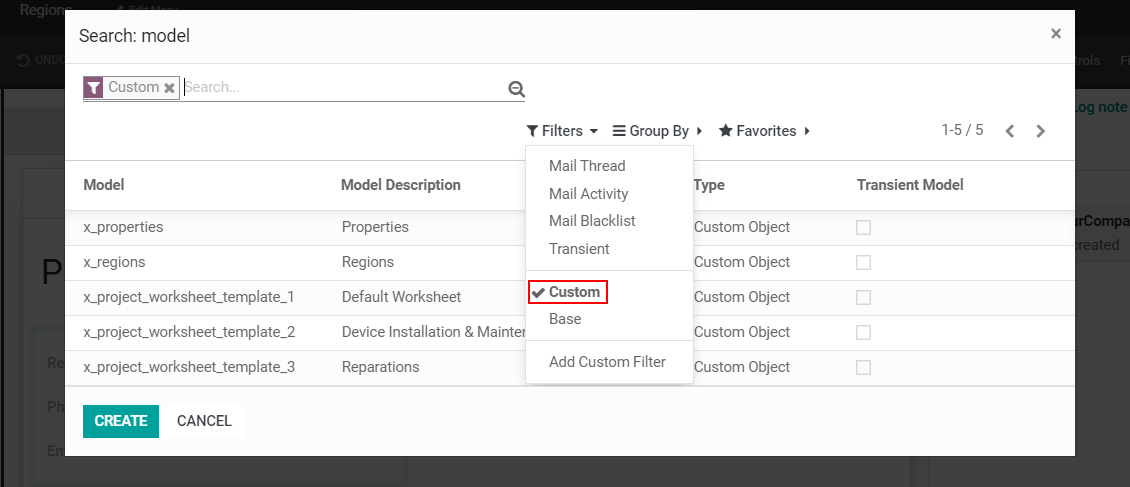Tick Transient Model checkbox for x_properties
Image resolution: width=1130 pixels, height=487 pixels.
(x=863, y=227)
